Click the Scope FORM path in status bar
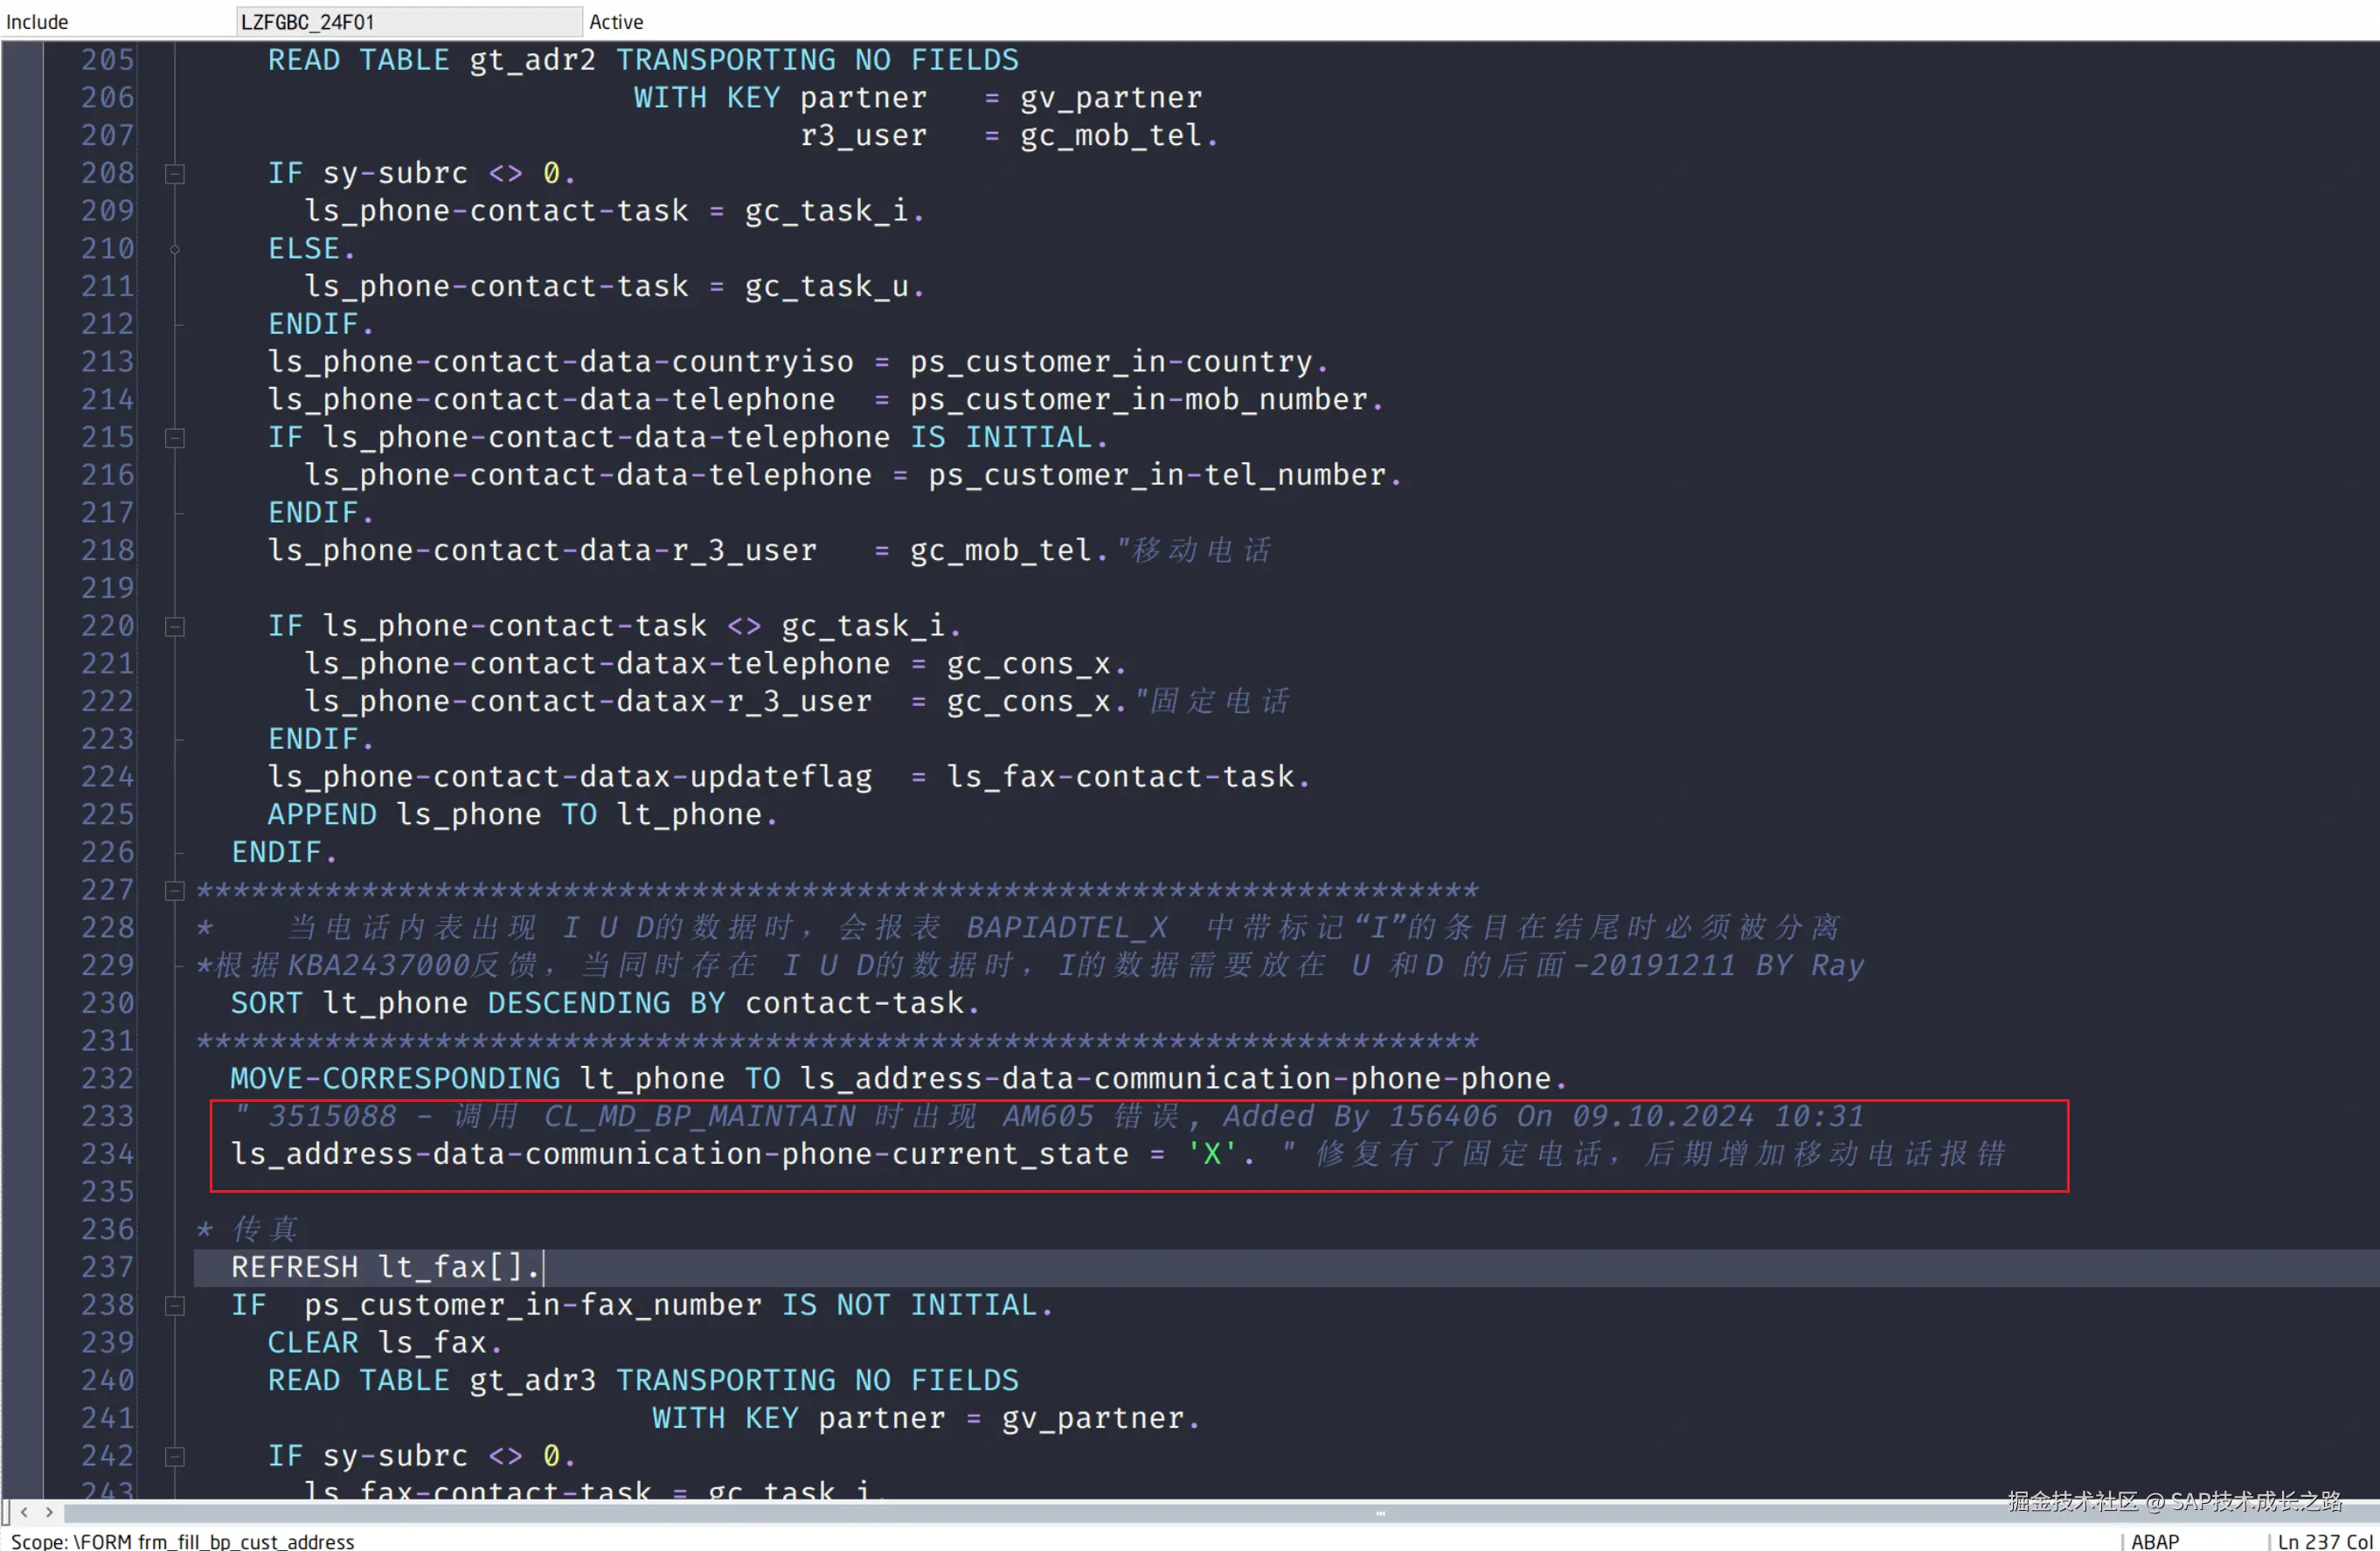 [x=183, y=1541]
